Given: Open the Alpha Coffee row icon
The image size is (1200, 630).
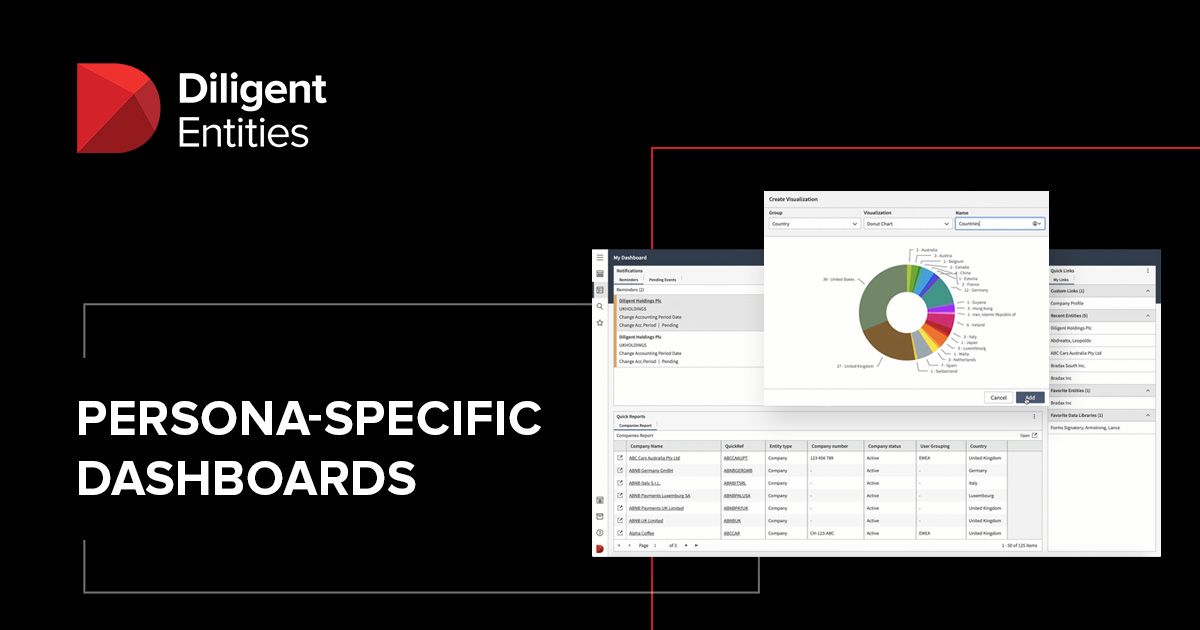Looking at the screenshot, I should tap(620, 533).
